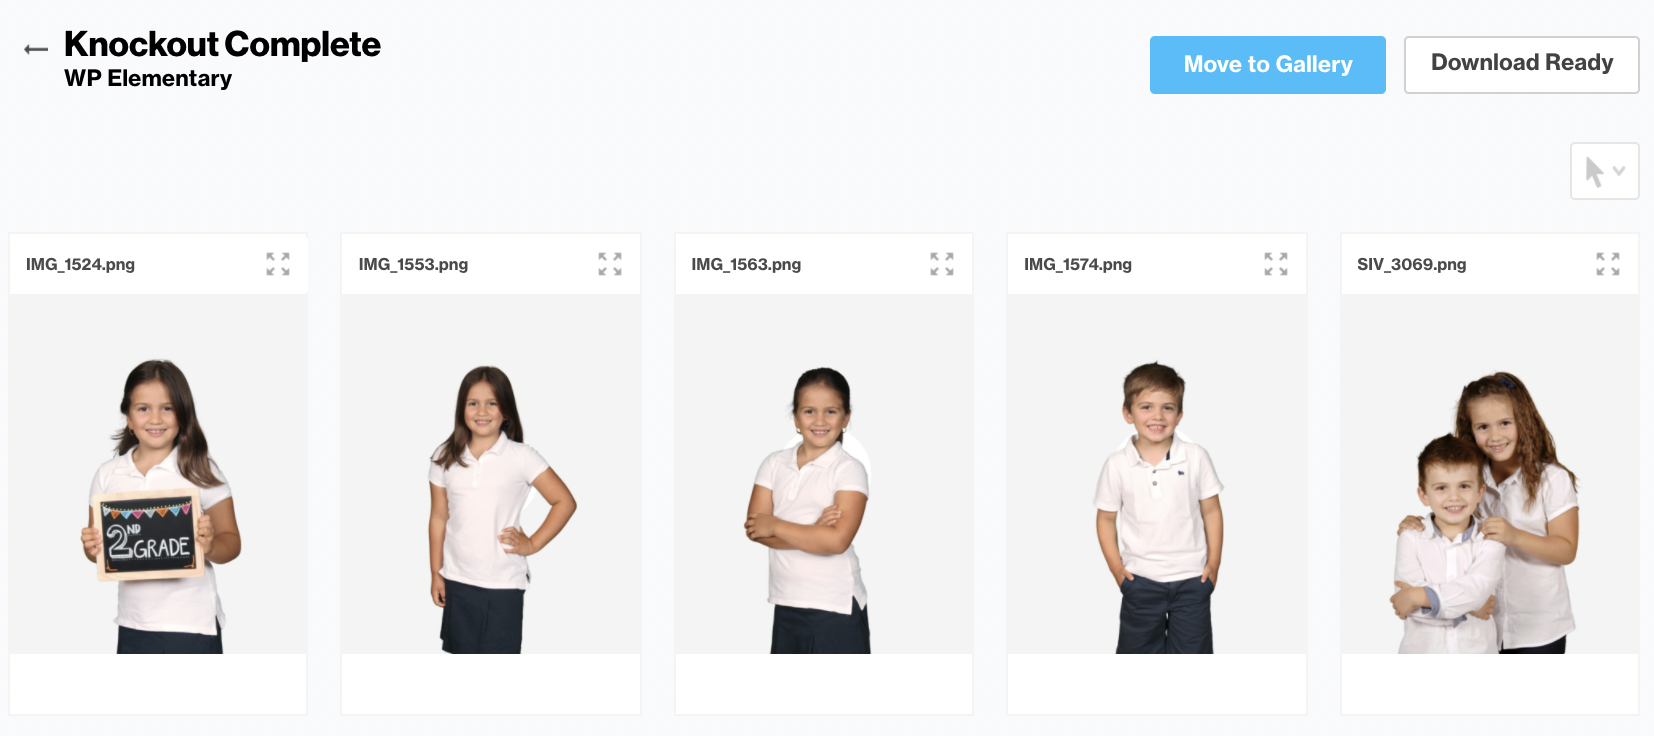Viewport: 1654px width, 736px height.
Task: Expand IMG_1574.png to fullscreen view
Action: 1276,264
